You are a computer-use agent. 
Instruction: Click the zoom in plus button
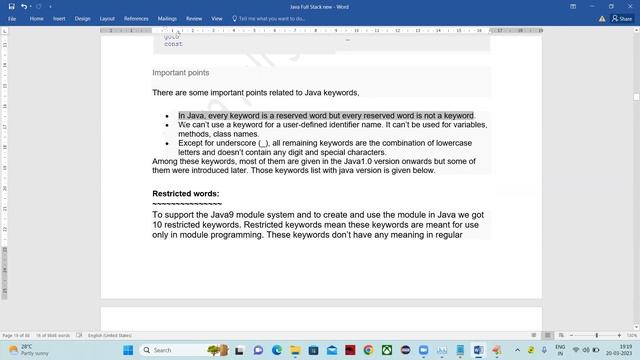[x=619, y=336]
